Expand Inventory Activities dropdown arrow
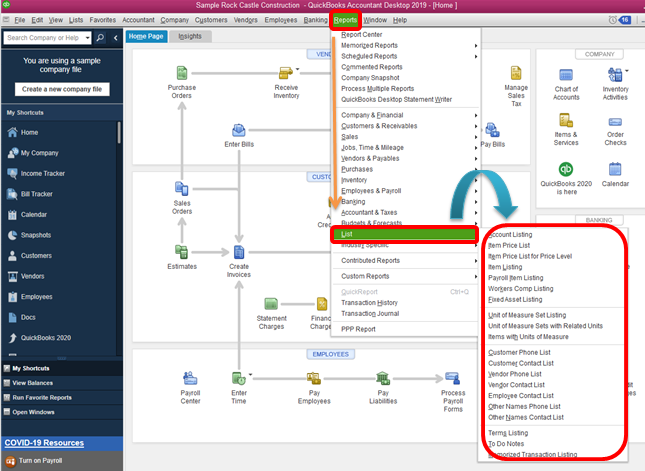Image resolution: width=645 pixels, height=471 pixels. [x=627, y=71]
